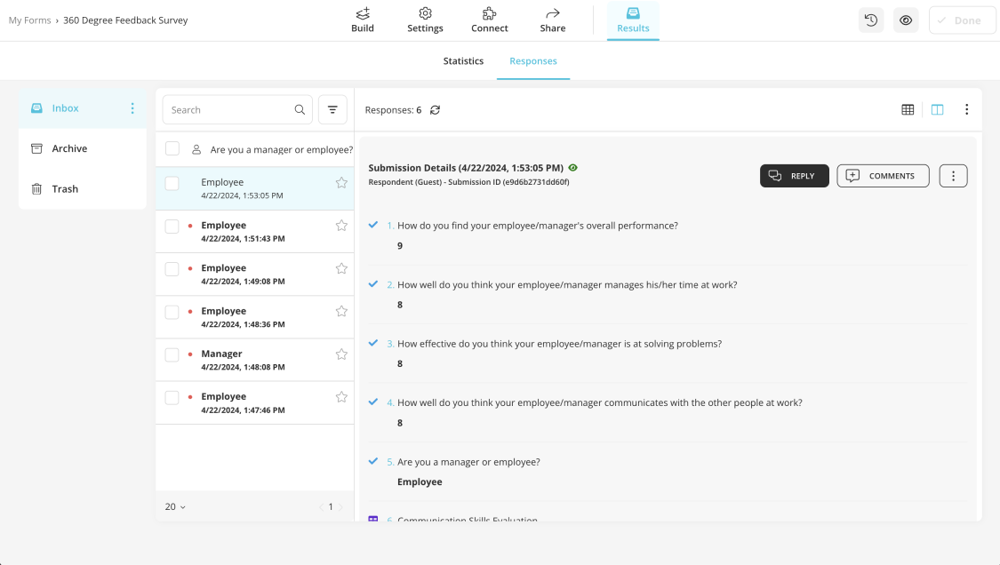Switch to split panel view
Viewport: 1000px width, 565px height.
[x=937, y=110]
